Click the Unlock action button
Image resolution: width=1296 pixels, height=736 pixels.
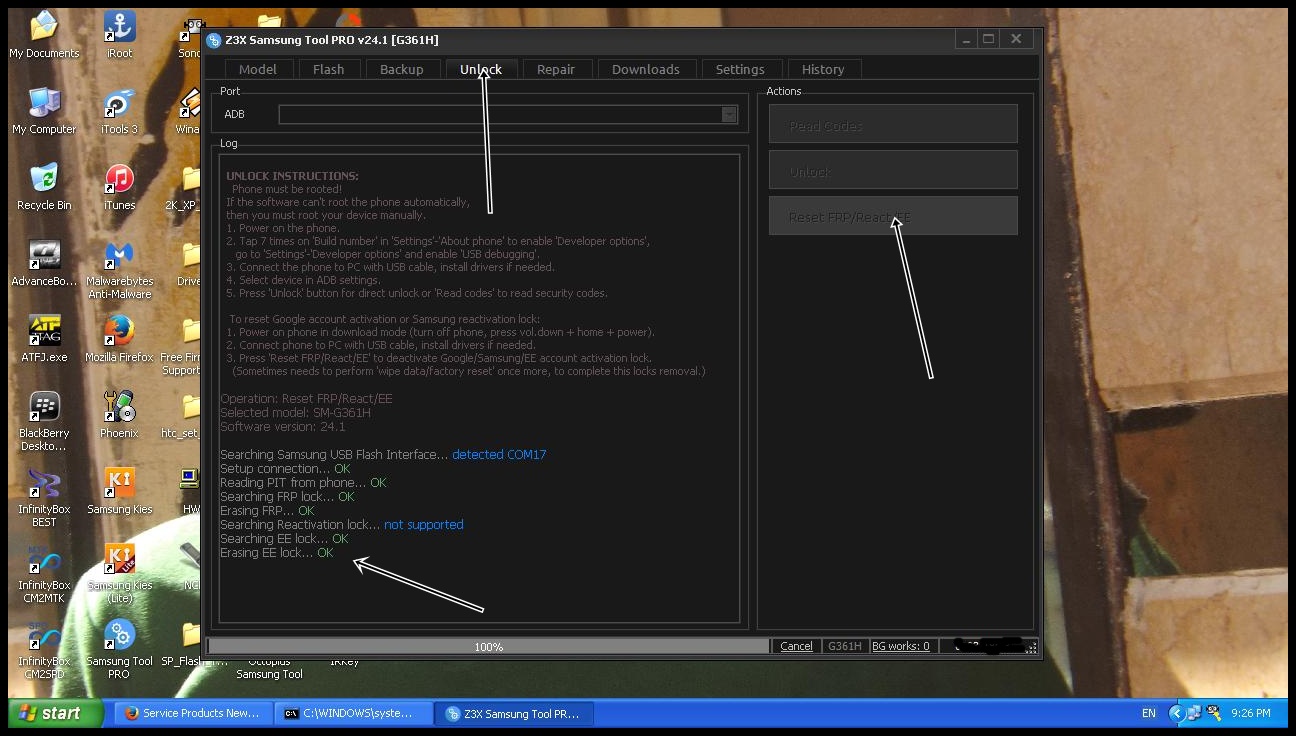click(893, 170)
